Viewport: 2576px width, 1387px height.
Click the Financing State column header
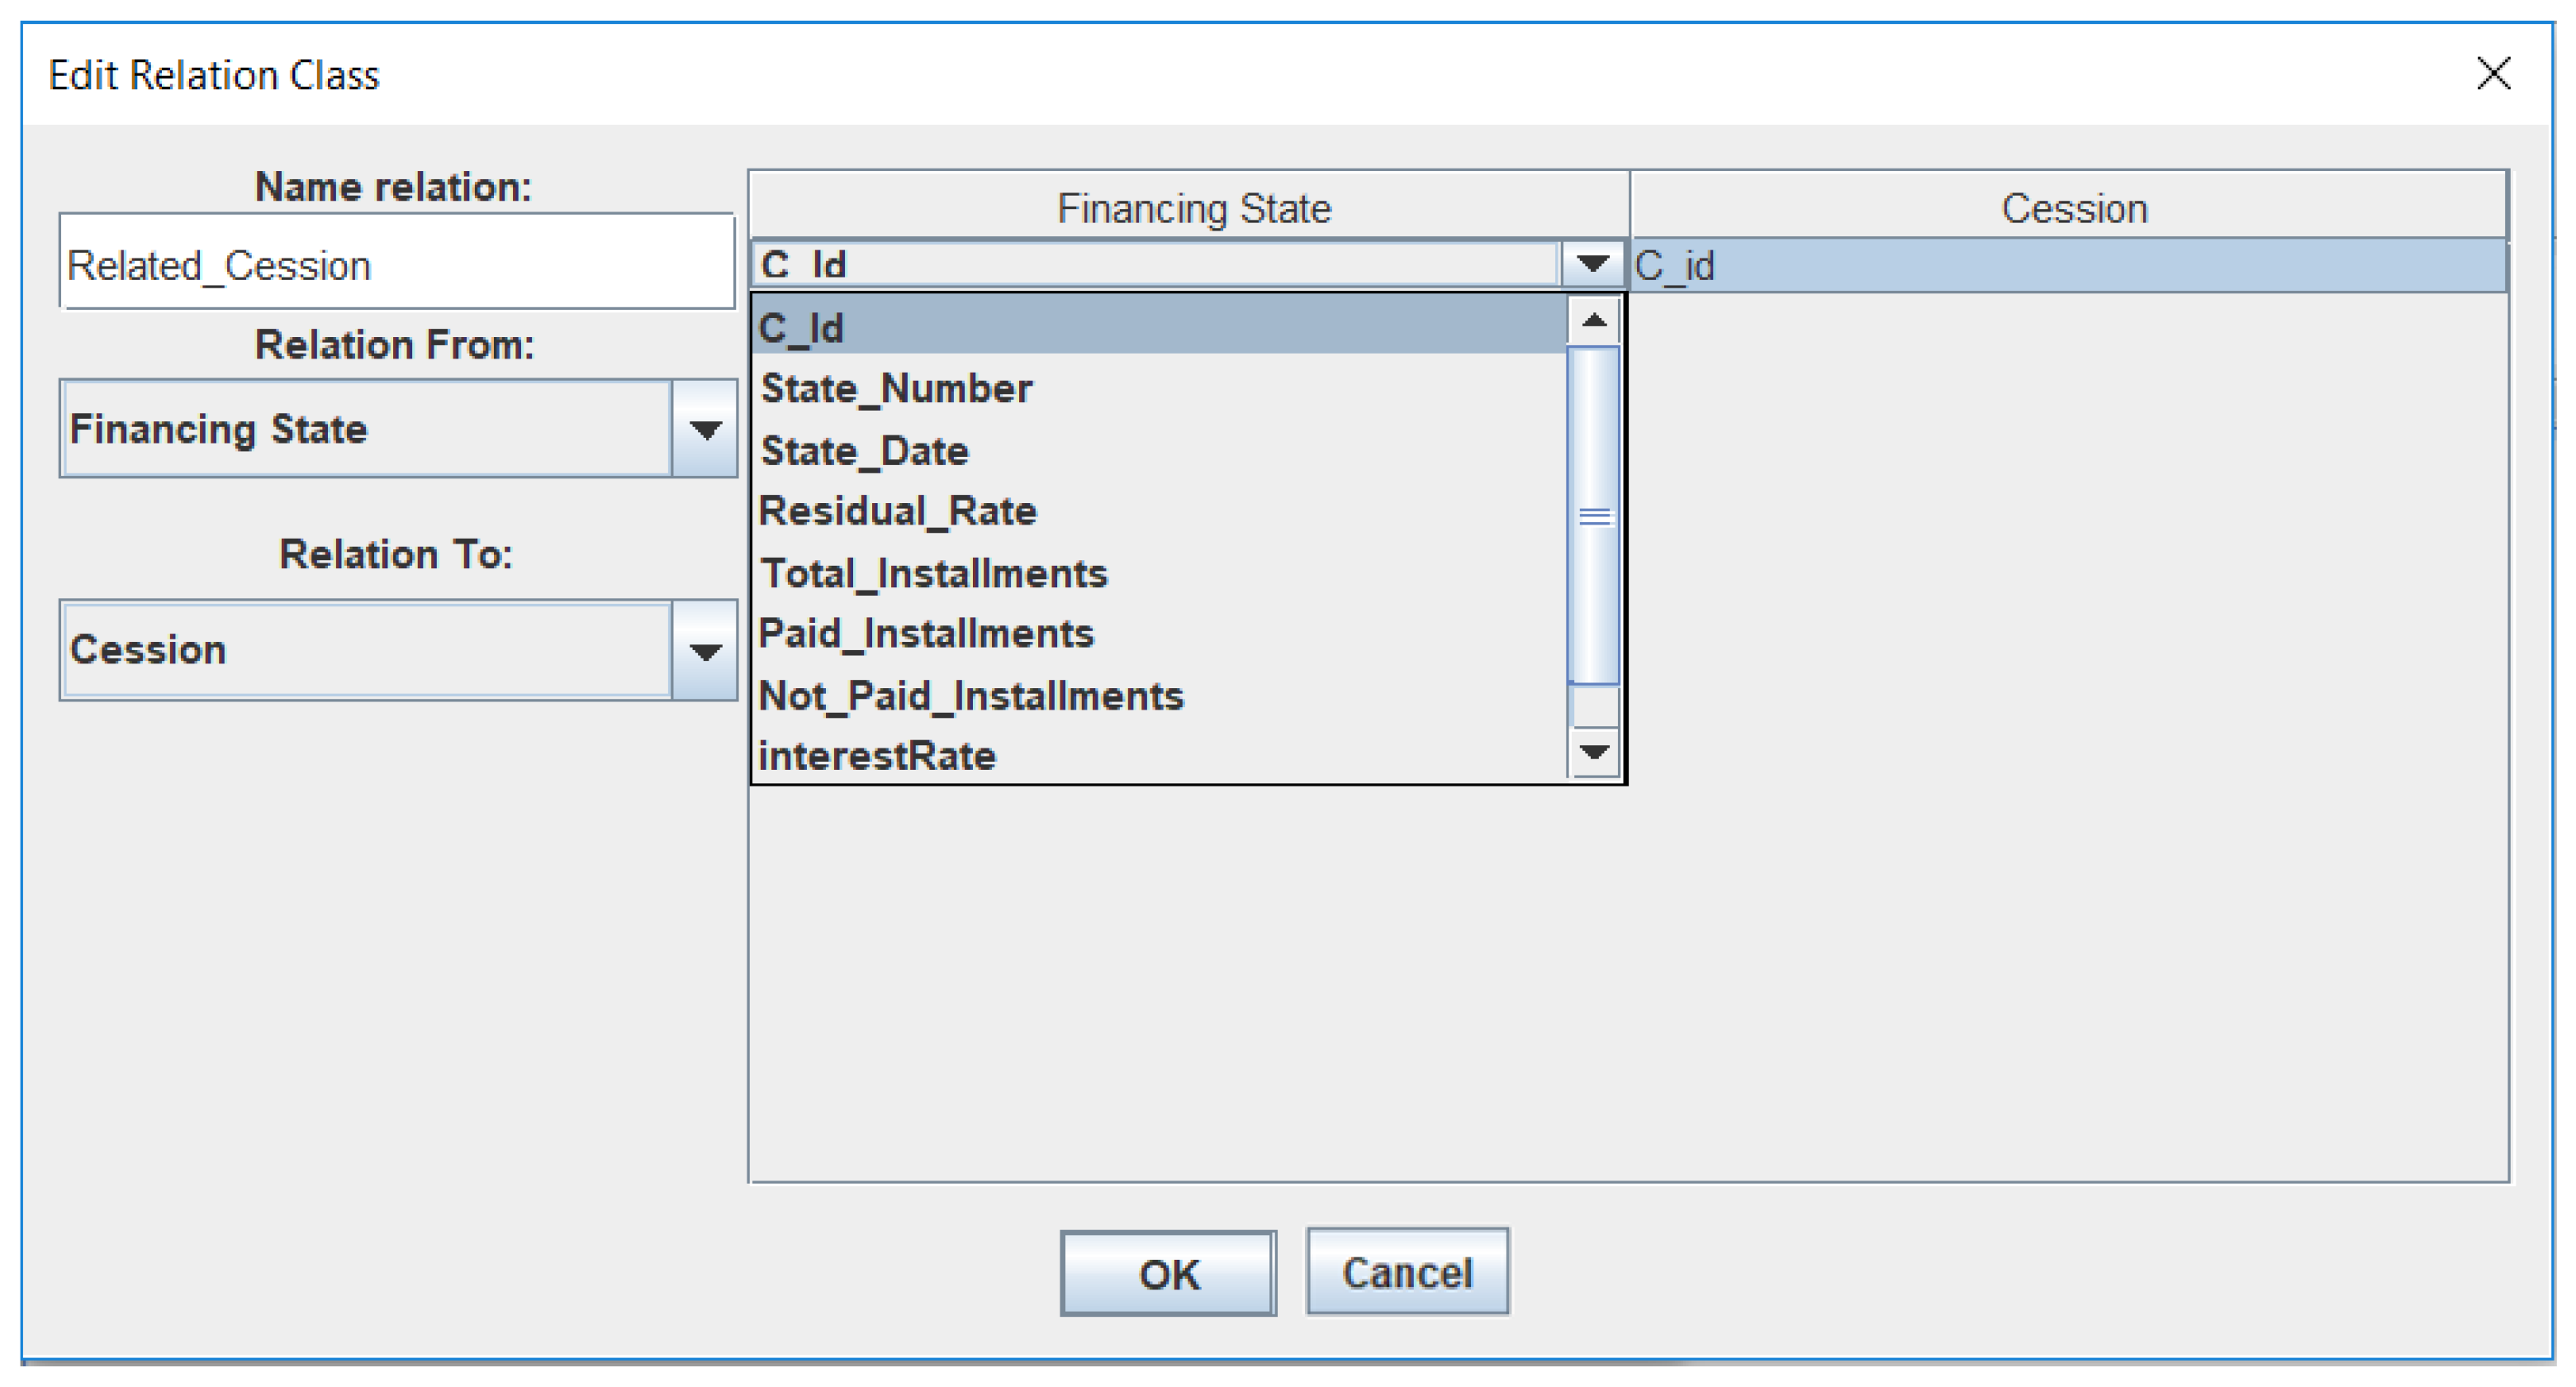(x=1192, y=209)
